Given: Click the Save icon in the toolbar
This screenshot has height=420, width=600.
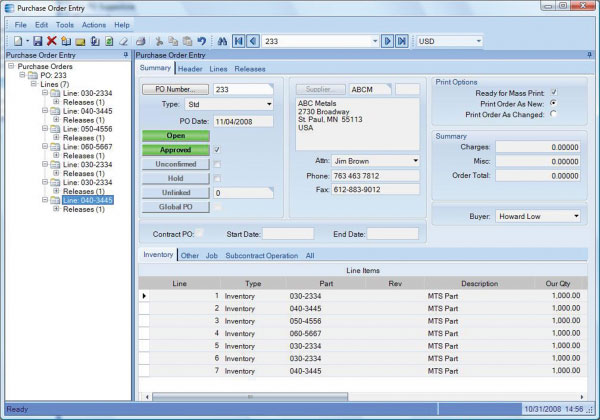Looking at the screenshot, I should point(38,41).
